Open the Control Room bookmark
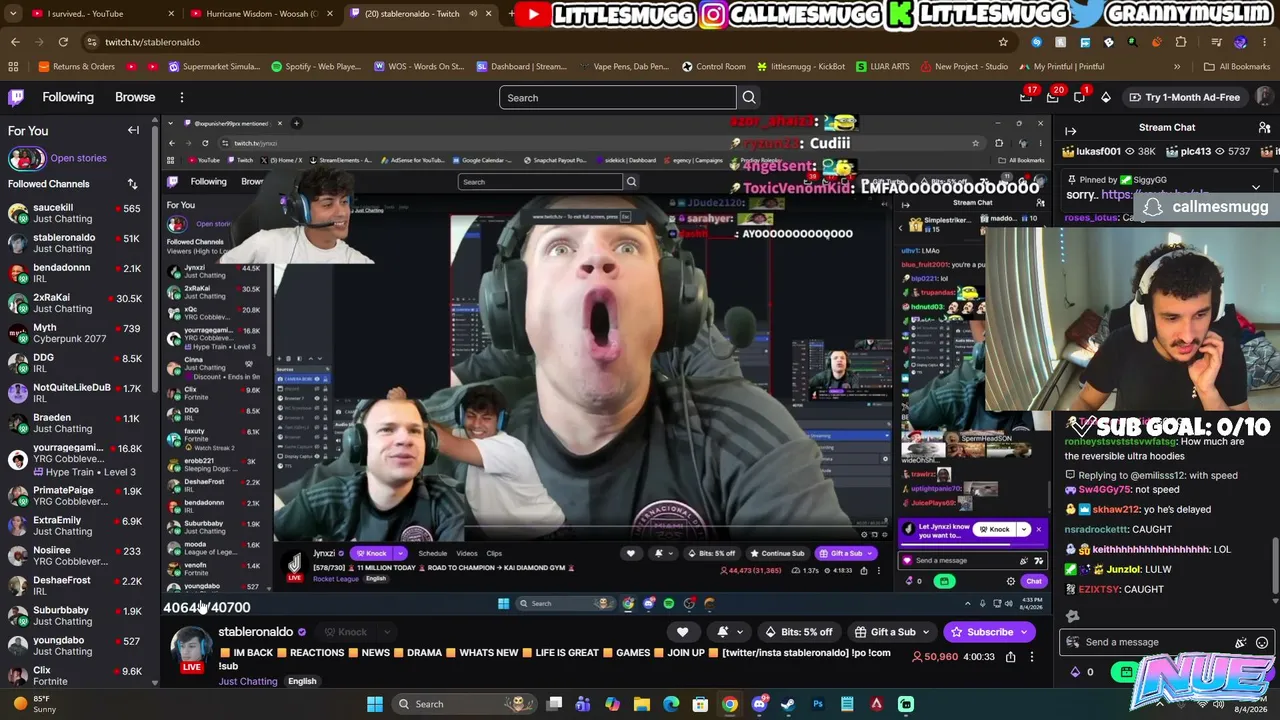Image resolution: width=1280 pixels, height=720 pixels. point(714,67)
